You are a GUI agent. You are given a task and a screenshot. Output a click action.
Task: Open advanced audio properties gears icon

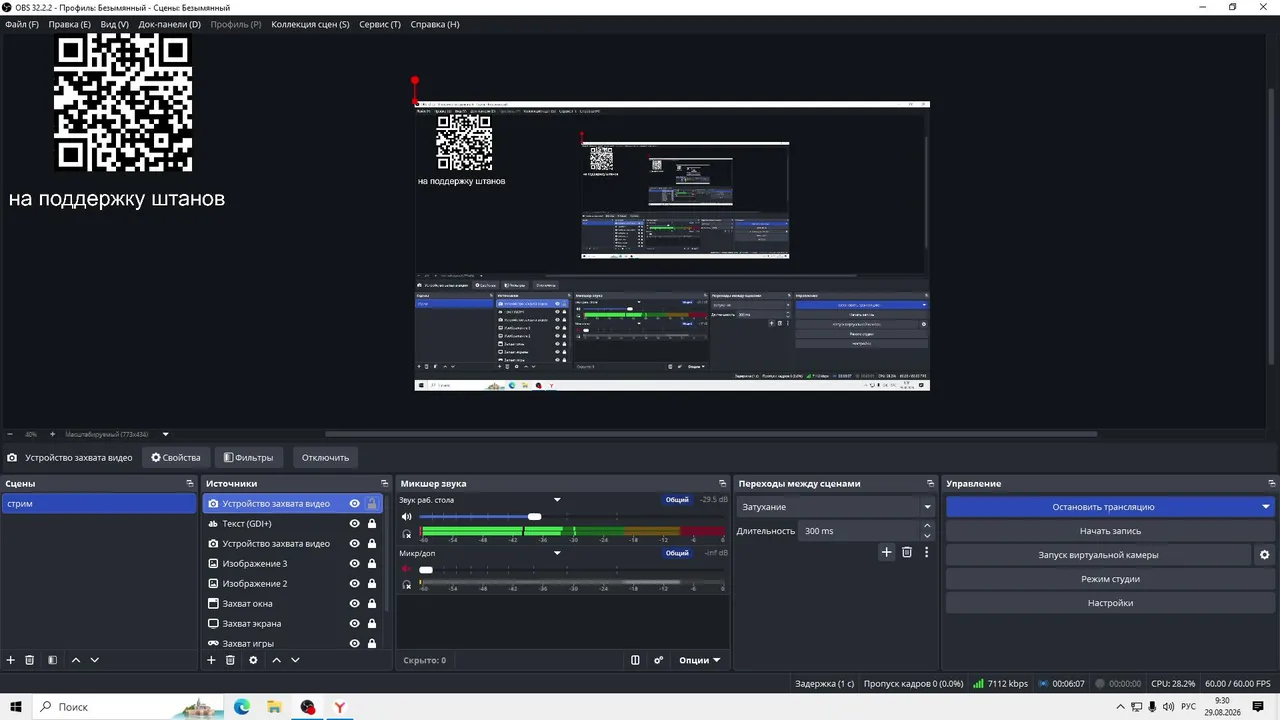point(659,660)
